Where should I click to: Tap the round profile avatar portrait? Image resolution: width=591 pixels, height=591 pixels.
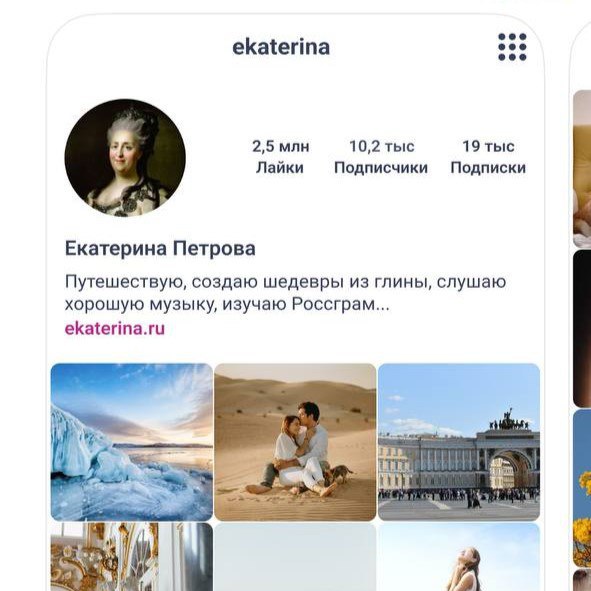pos(125,158)
